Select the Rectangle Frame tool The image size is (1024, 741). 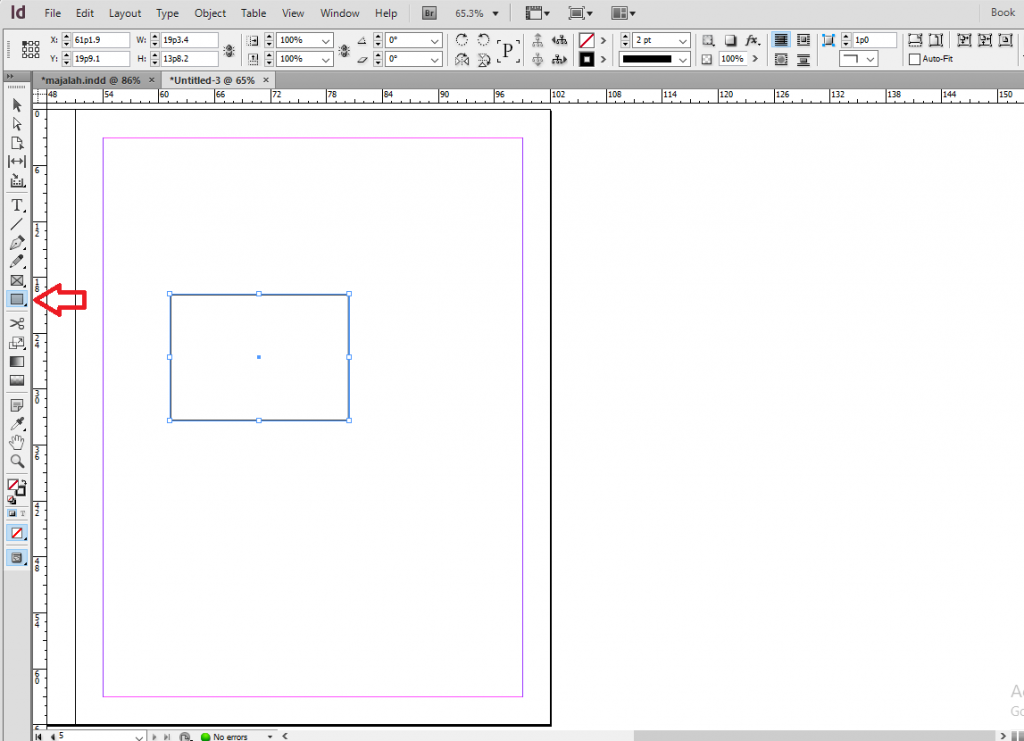click(x=17, y=281)
